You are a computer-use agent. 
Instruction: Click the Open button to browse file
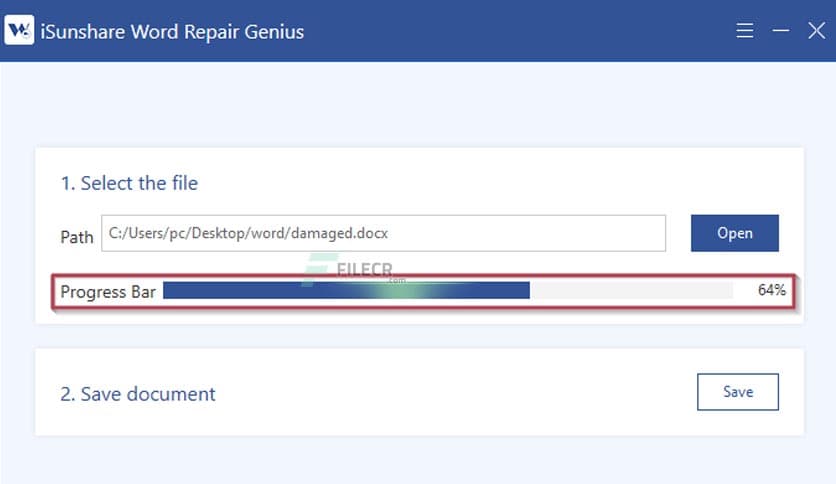coord(735,233)
